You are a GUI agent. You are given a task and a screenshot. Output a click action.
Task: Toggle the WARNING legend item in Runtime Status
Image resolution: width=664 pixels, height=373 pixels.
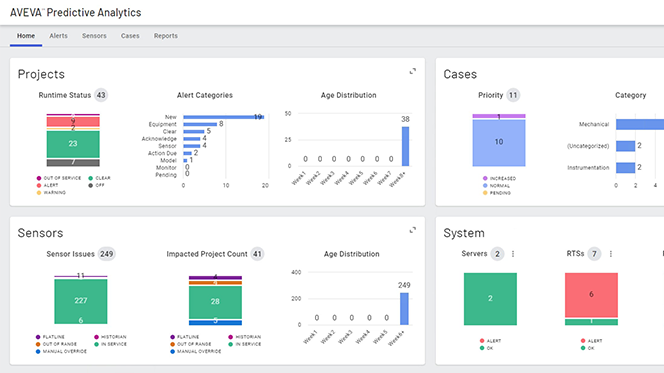(x=51, y=193)
